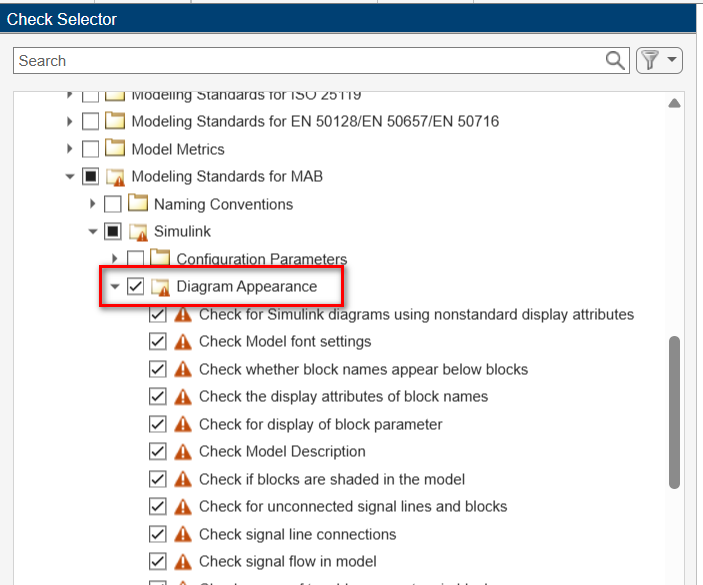Check the Configuration Parameters checkbox
Viewport: 703px width, 585px height.
pyautogui.click(x=135, y=259)
